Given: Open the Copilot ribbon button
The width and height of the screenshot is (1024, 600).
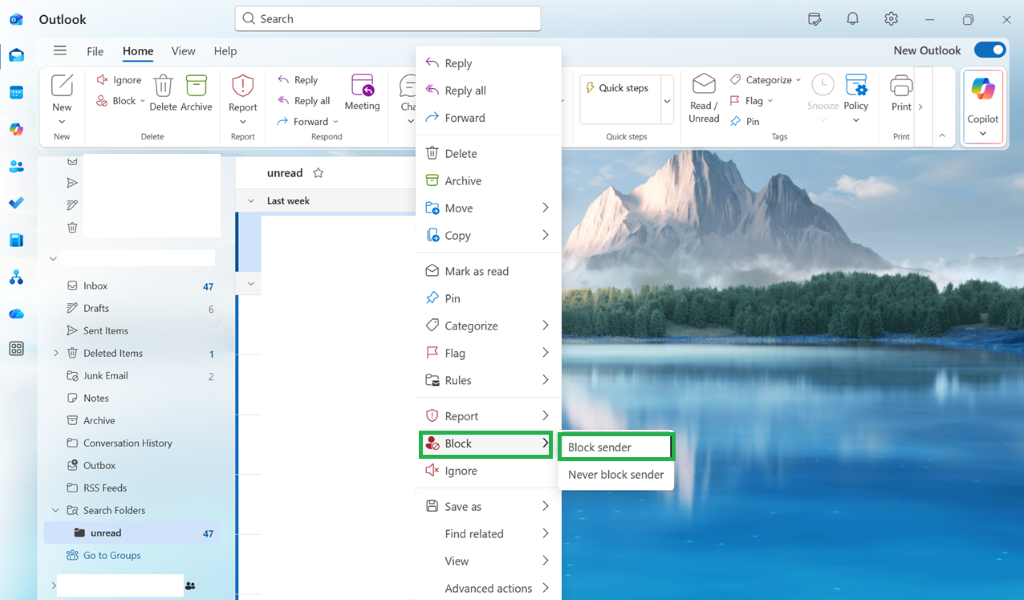Looking at the screenshot, I should (x=982, y=106).
